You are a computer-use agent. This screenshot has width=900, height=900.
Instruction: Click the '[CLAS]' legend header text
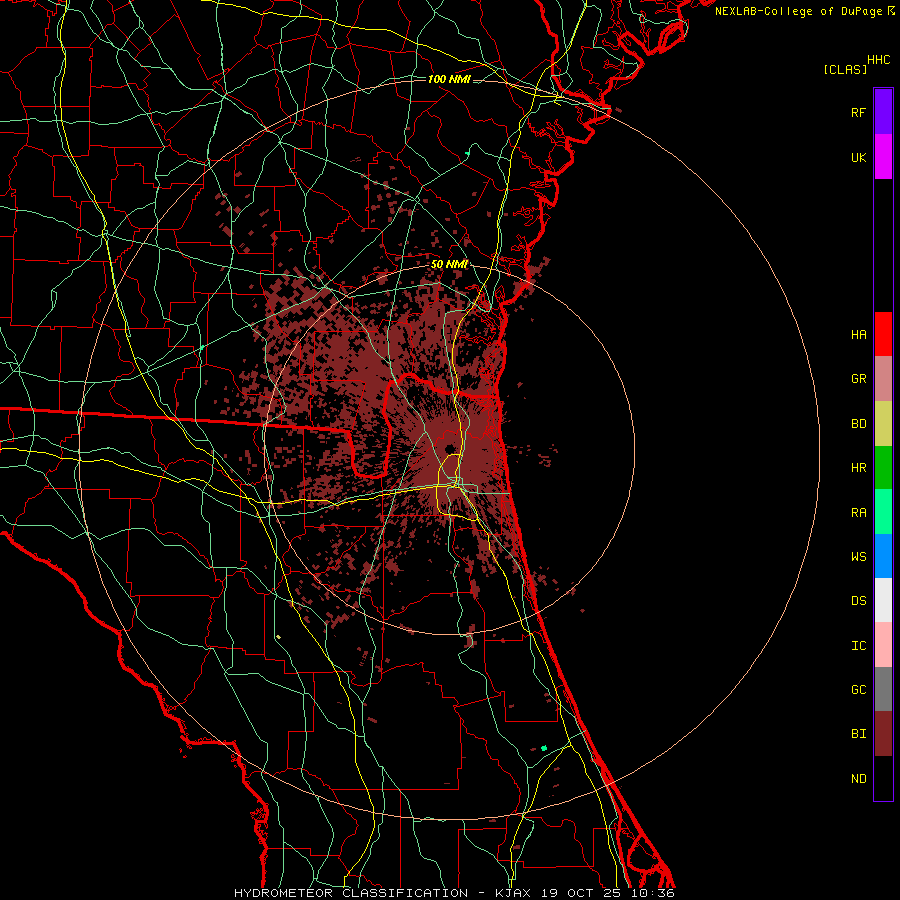pos(845,69)
